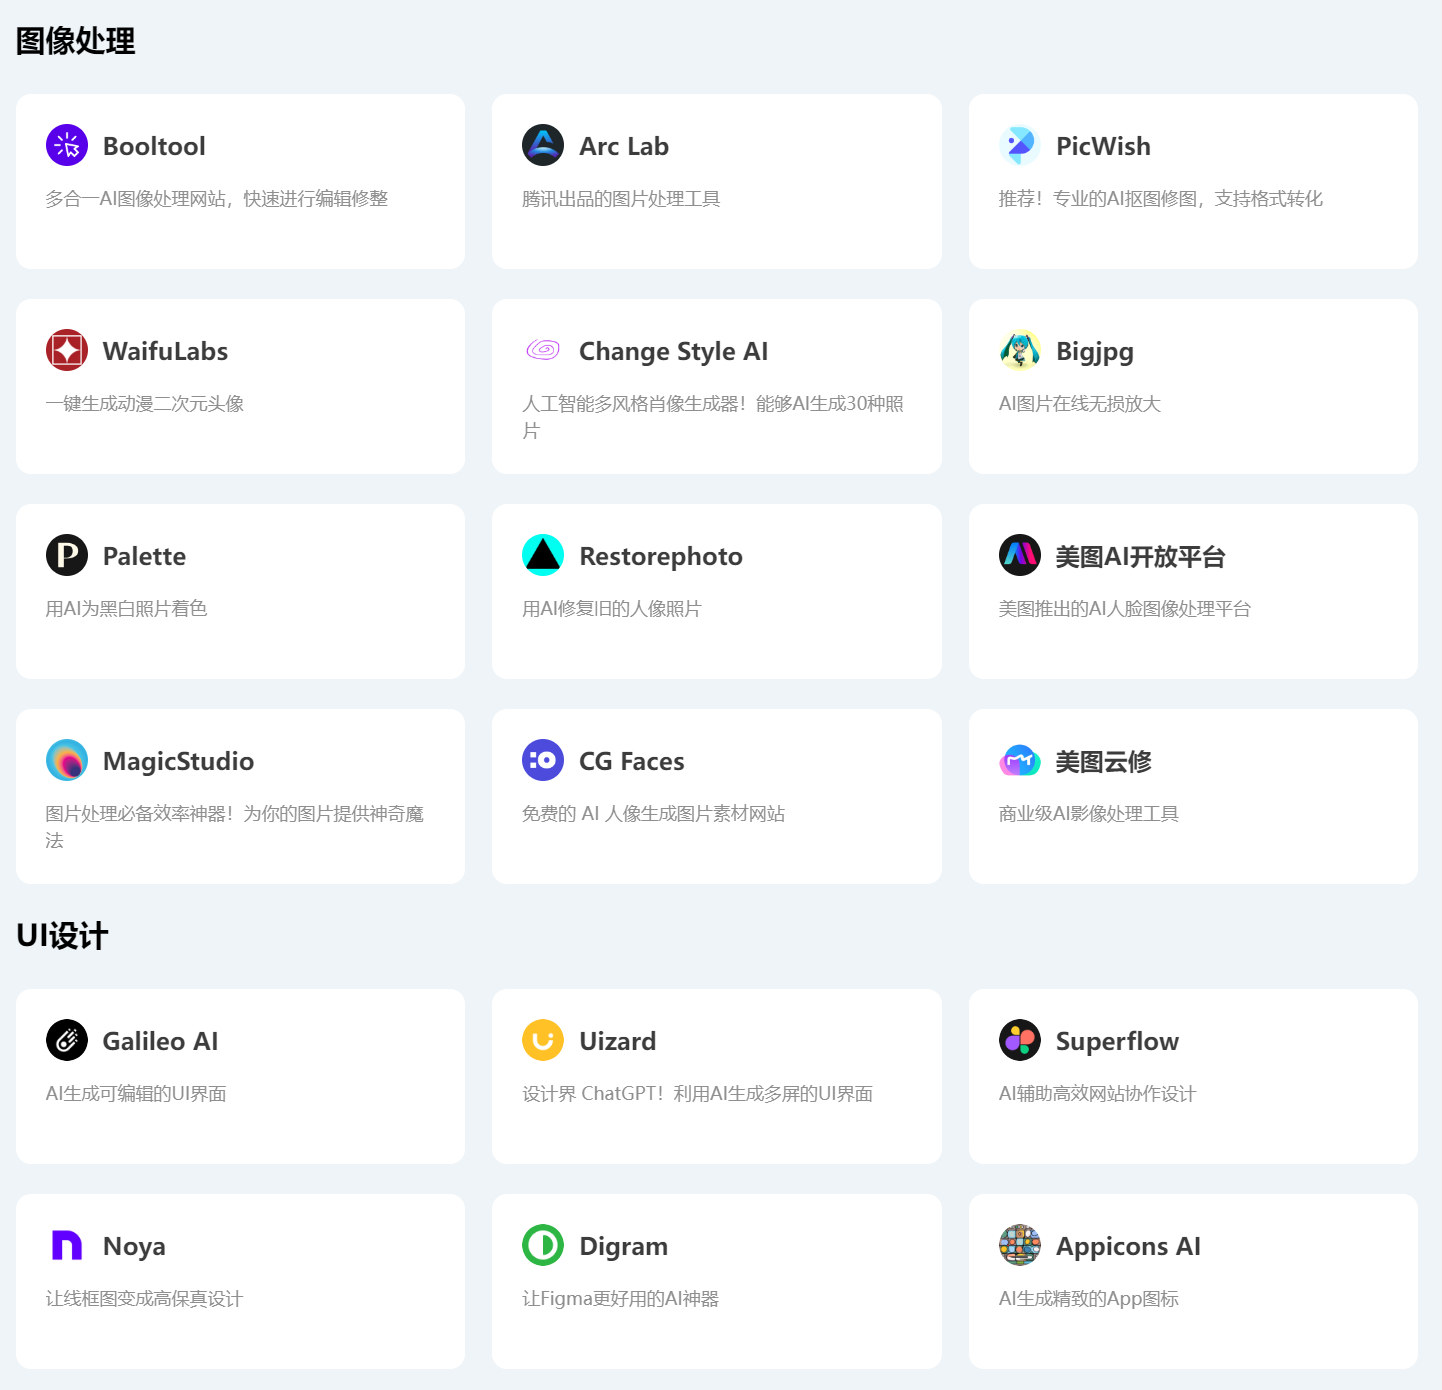Click the Superflow colorful dots icon
Screen dimensions: 1442x1390
1020,1041
